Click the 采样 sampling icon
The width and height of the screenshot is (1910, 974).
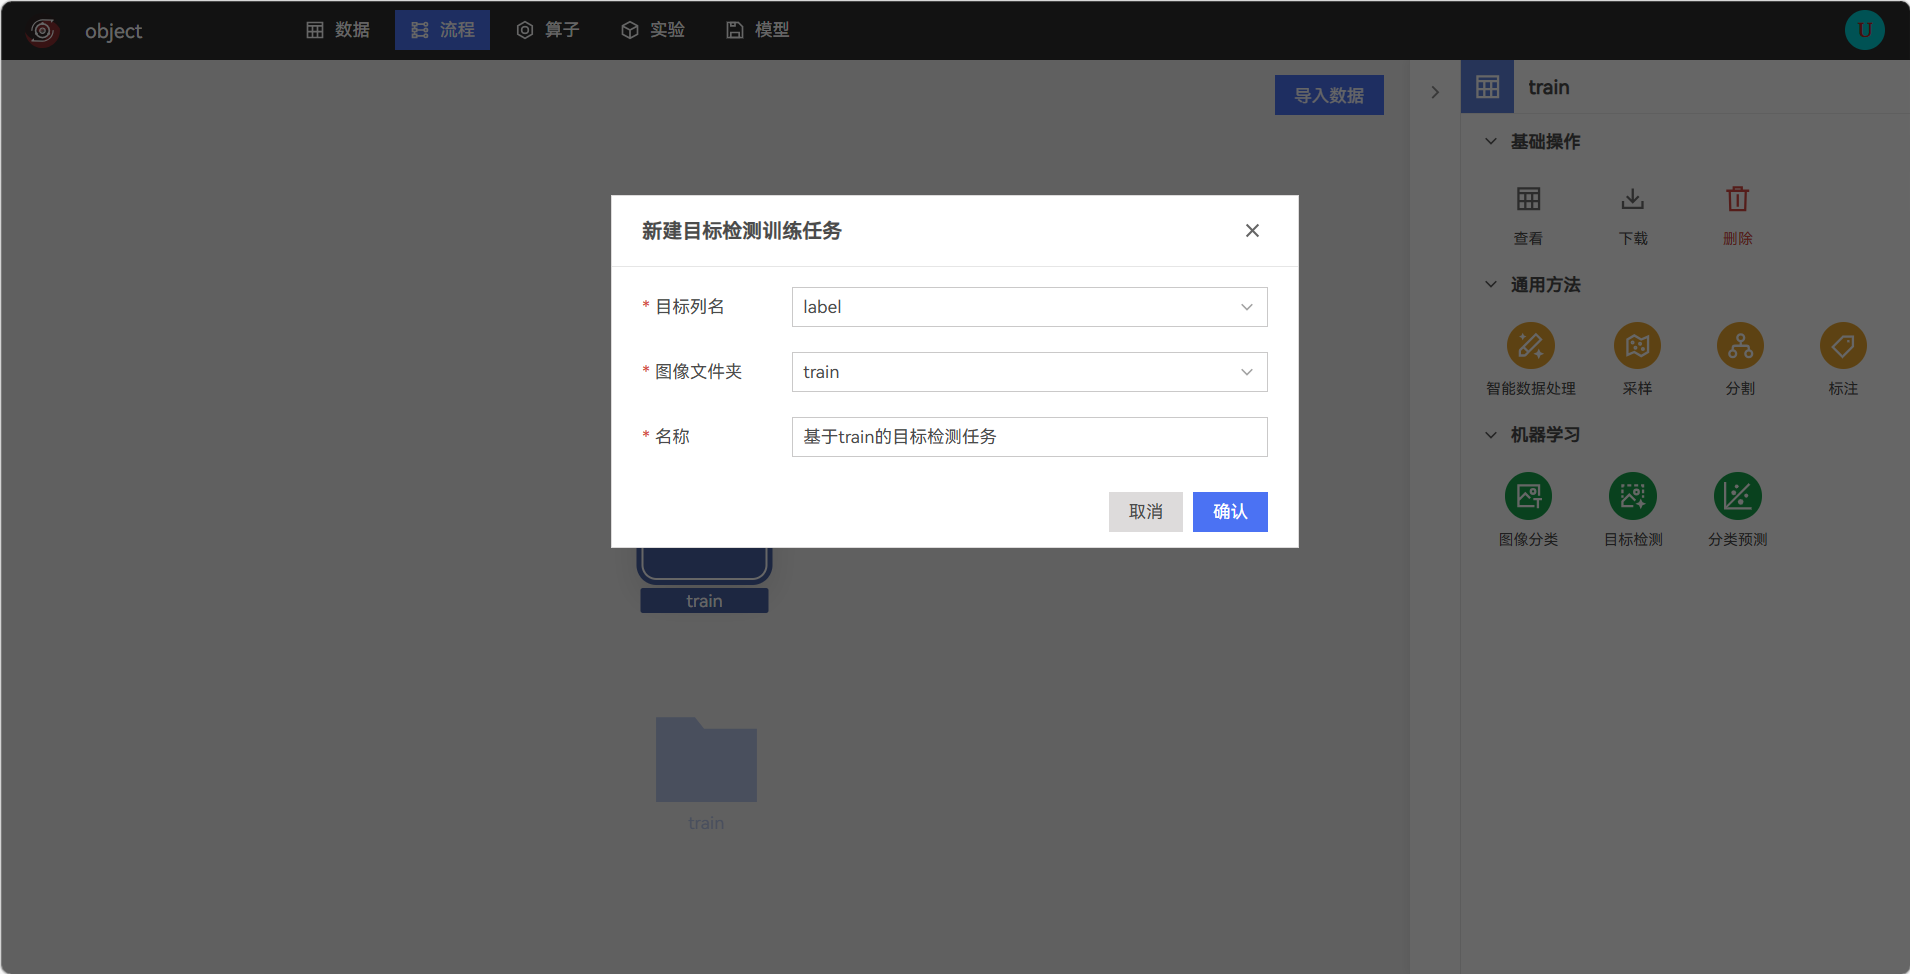[1637, 346]
